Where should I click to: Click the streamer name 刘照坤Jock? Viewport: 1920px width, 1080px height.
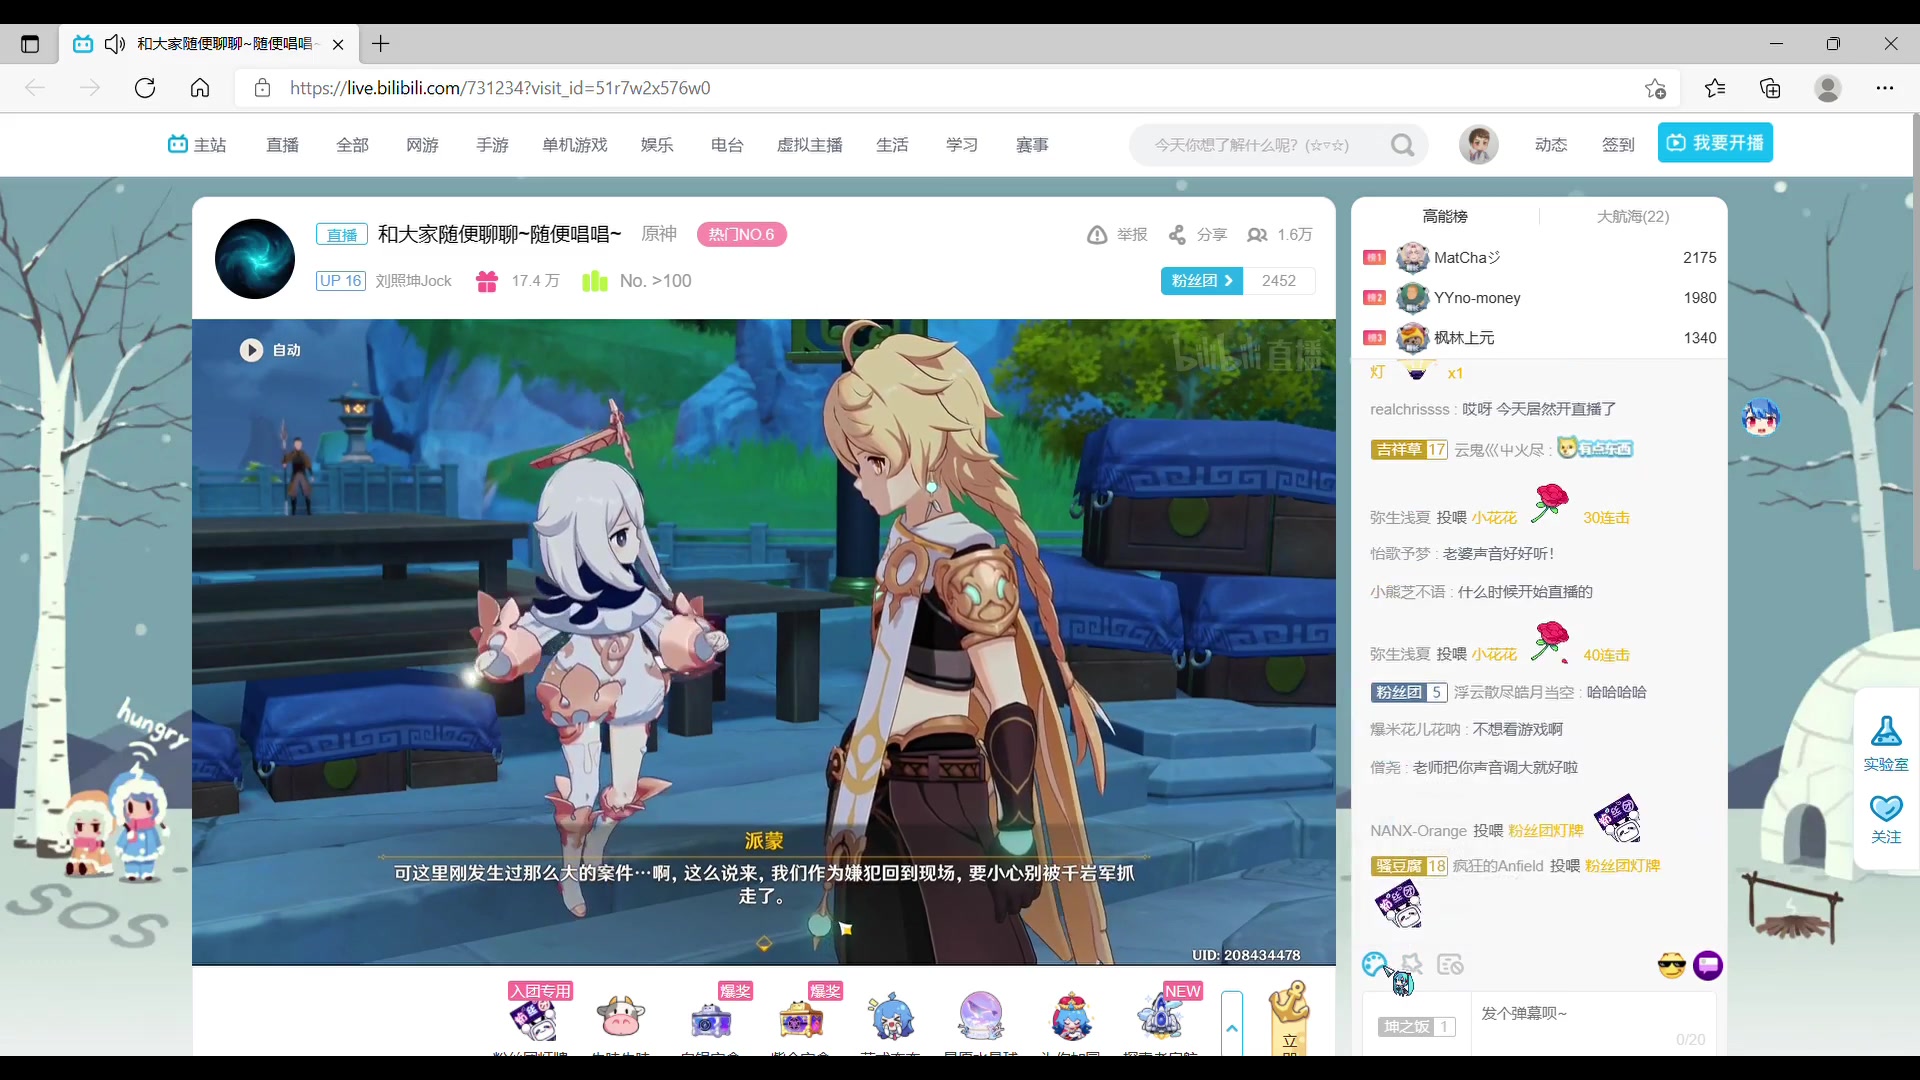[413, 281]
